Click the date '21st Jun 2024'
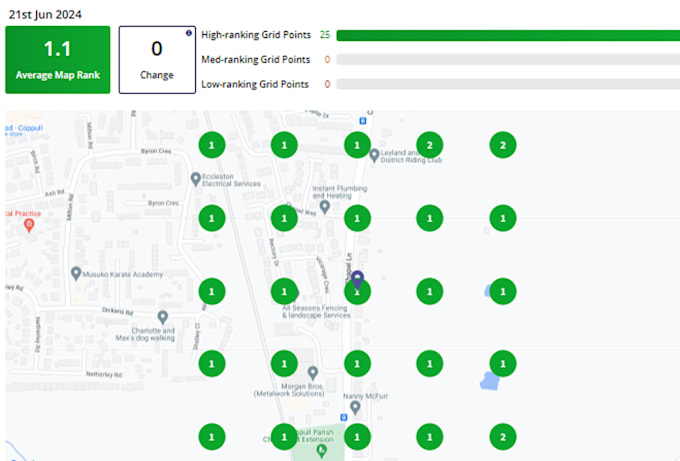The height and width of the screenshot is (461, 680). coord(45,15)
